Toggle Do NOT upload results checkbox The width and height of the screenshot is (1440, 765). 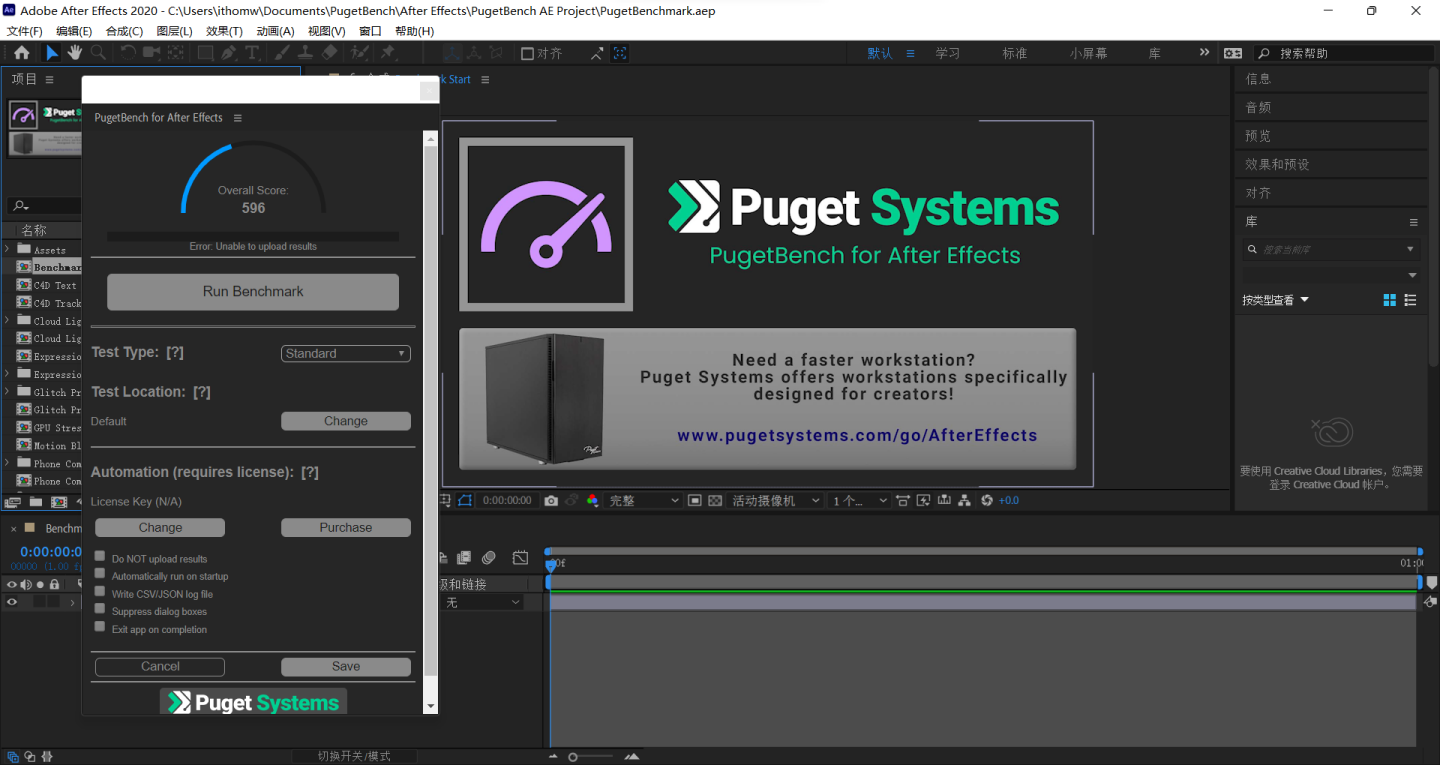click(100, 556)
